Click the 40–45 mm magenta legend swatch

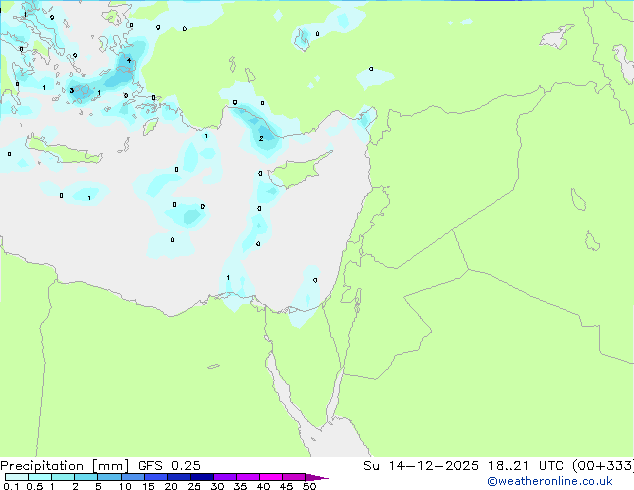(x=271, y=477)
